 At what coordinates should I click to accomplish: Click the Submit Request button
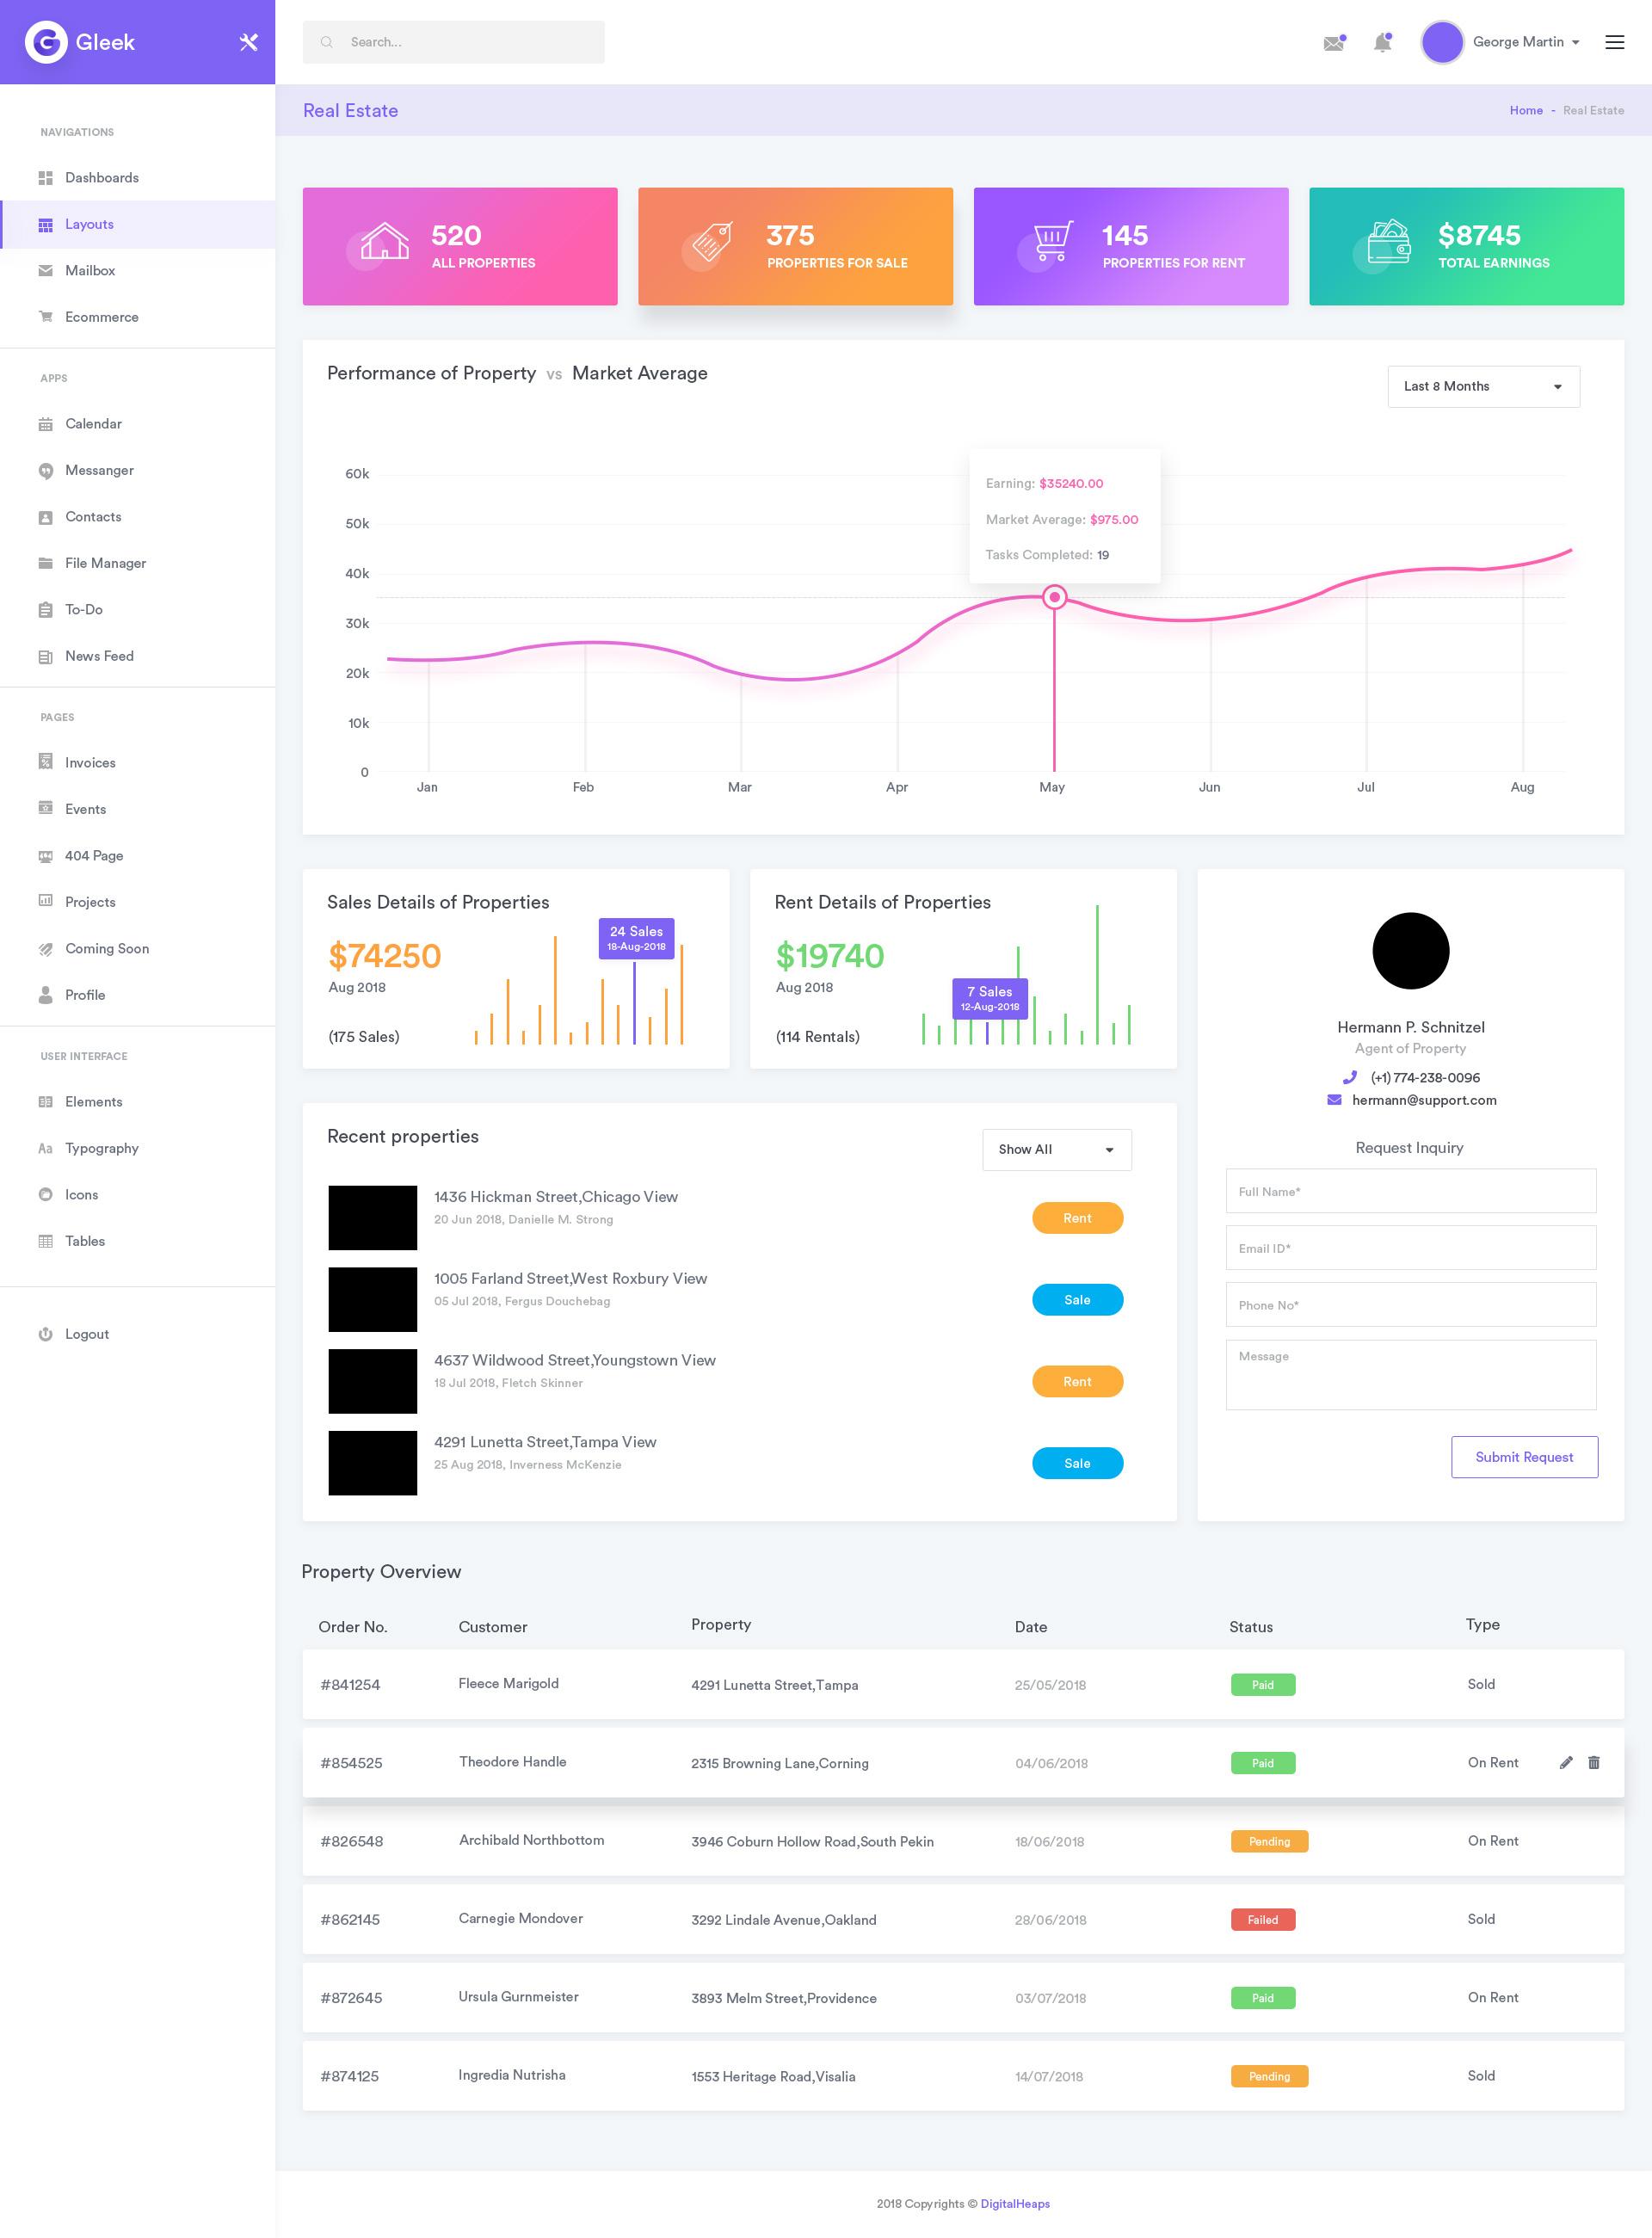coord(1524,1457)
